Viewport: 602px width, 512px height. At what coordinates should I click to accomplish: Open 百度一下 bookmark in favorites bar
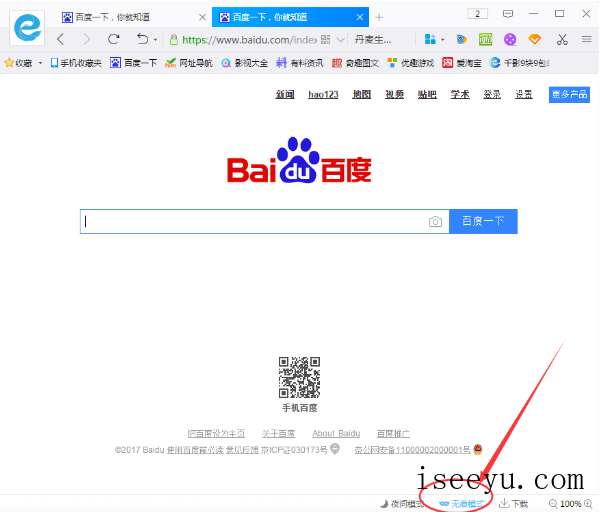click(134, 63)
